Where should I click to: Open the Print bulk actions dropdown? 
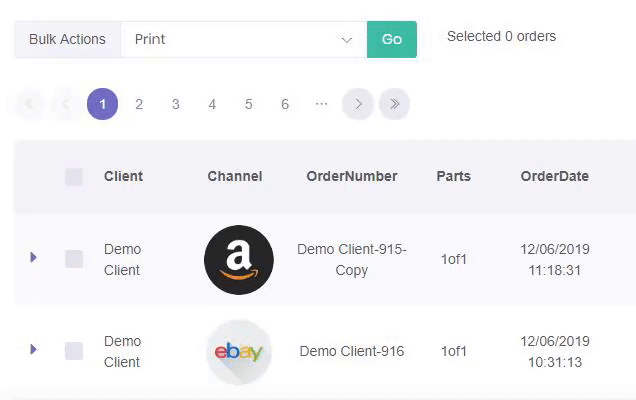[x=244, y=40]
